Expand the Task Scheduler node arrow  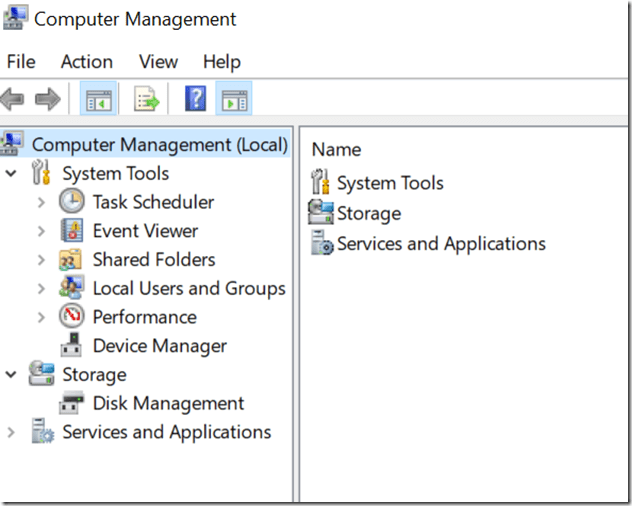41,203
